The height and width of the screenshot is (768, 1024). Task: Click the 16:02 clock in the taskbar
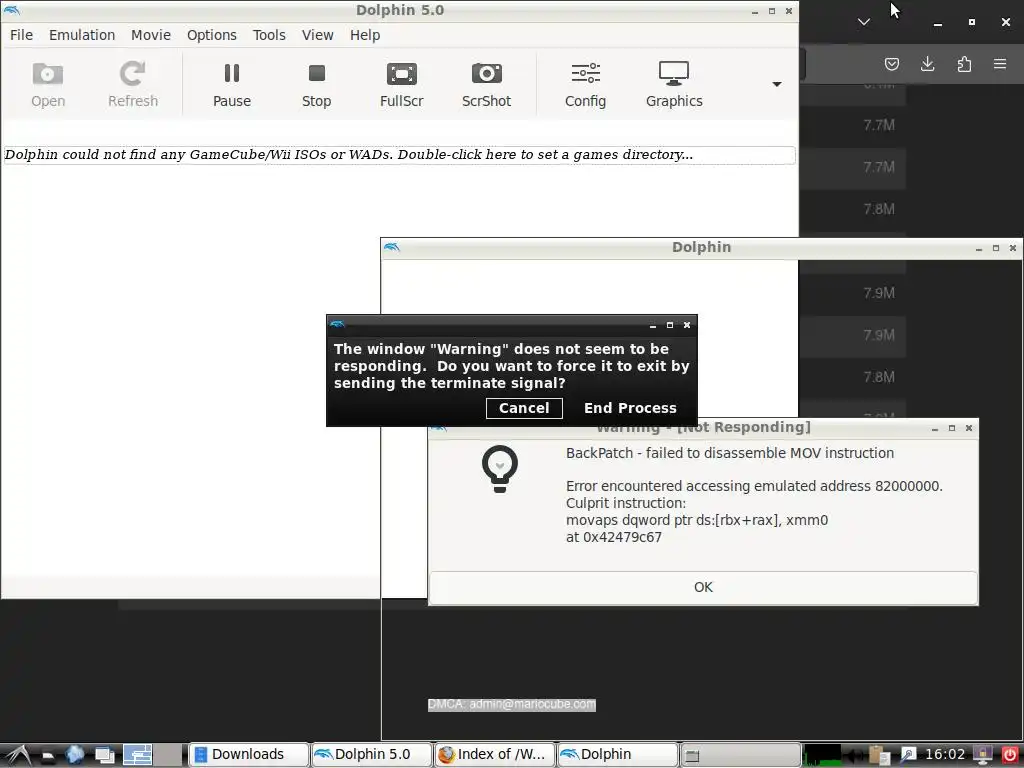945,754
